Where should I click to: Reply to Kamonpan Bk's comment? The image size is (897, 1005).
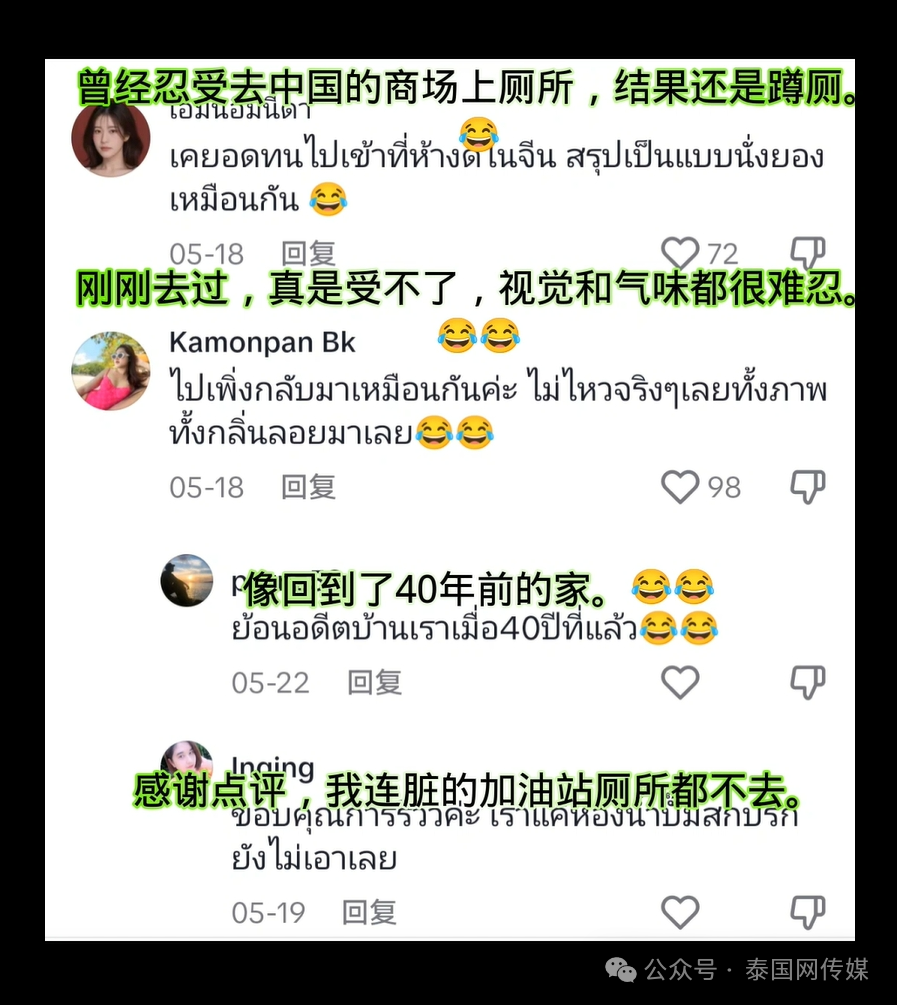[x=308, y=487]
